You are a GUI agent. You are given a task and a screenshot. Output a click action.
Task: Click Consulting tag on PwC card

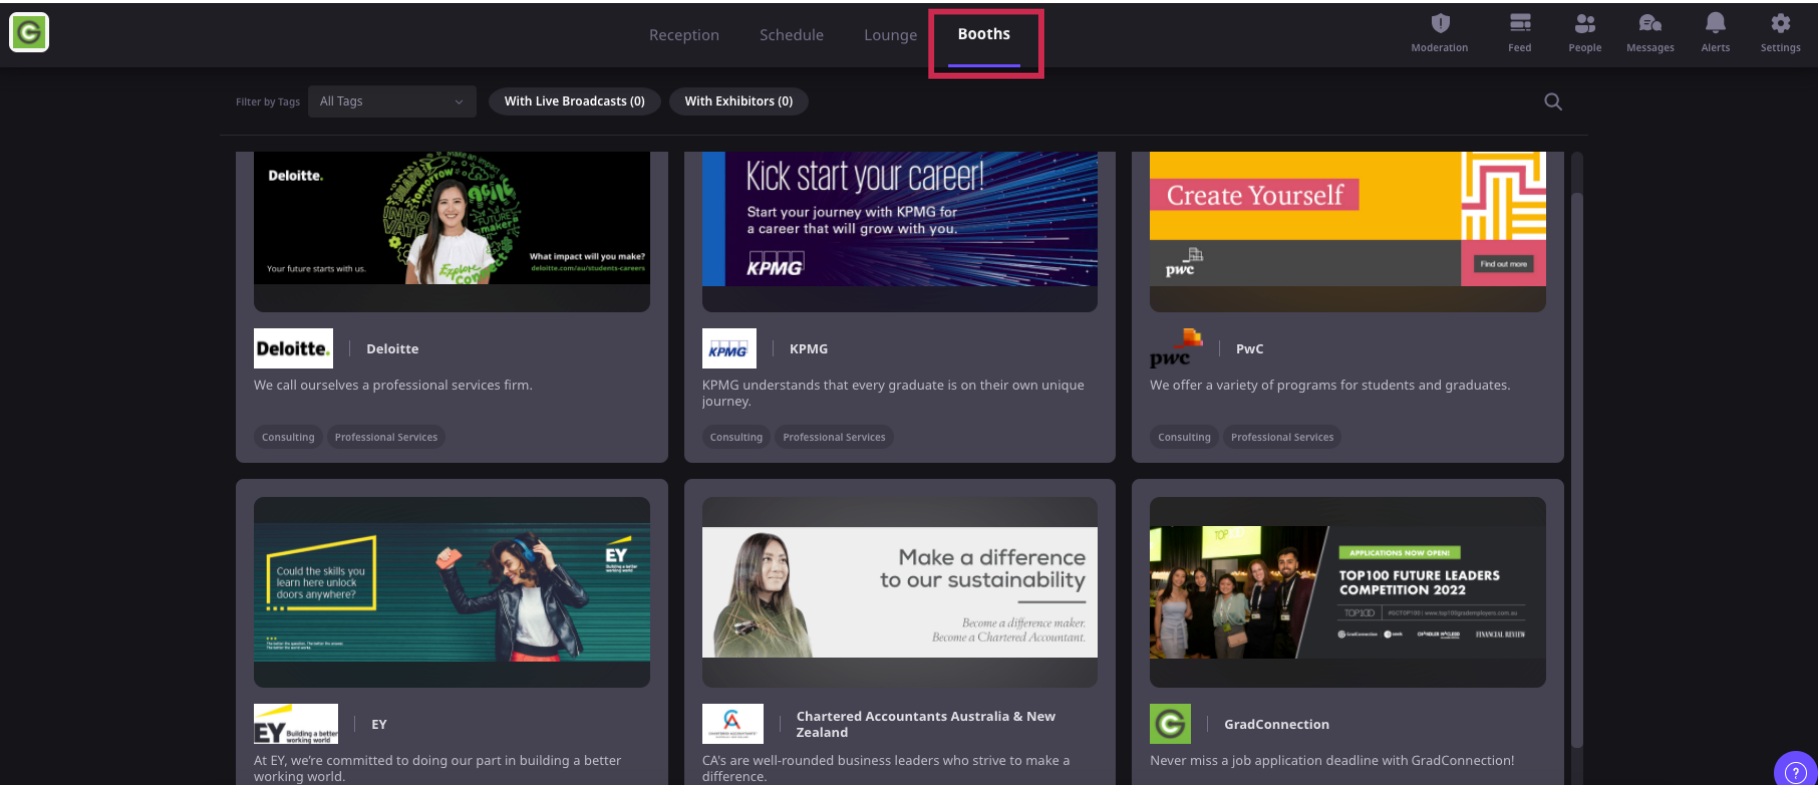point(1184,437)
